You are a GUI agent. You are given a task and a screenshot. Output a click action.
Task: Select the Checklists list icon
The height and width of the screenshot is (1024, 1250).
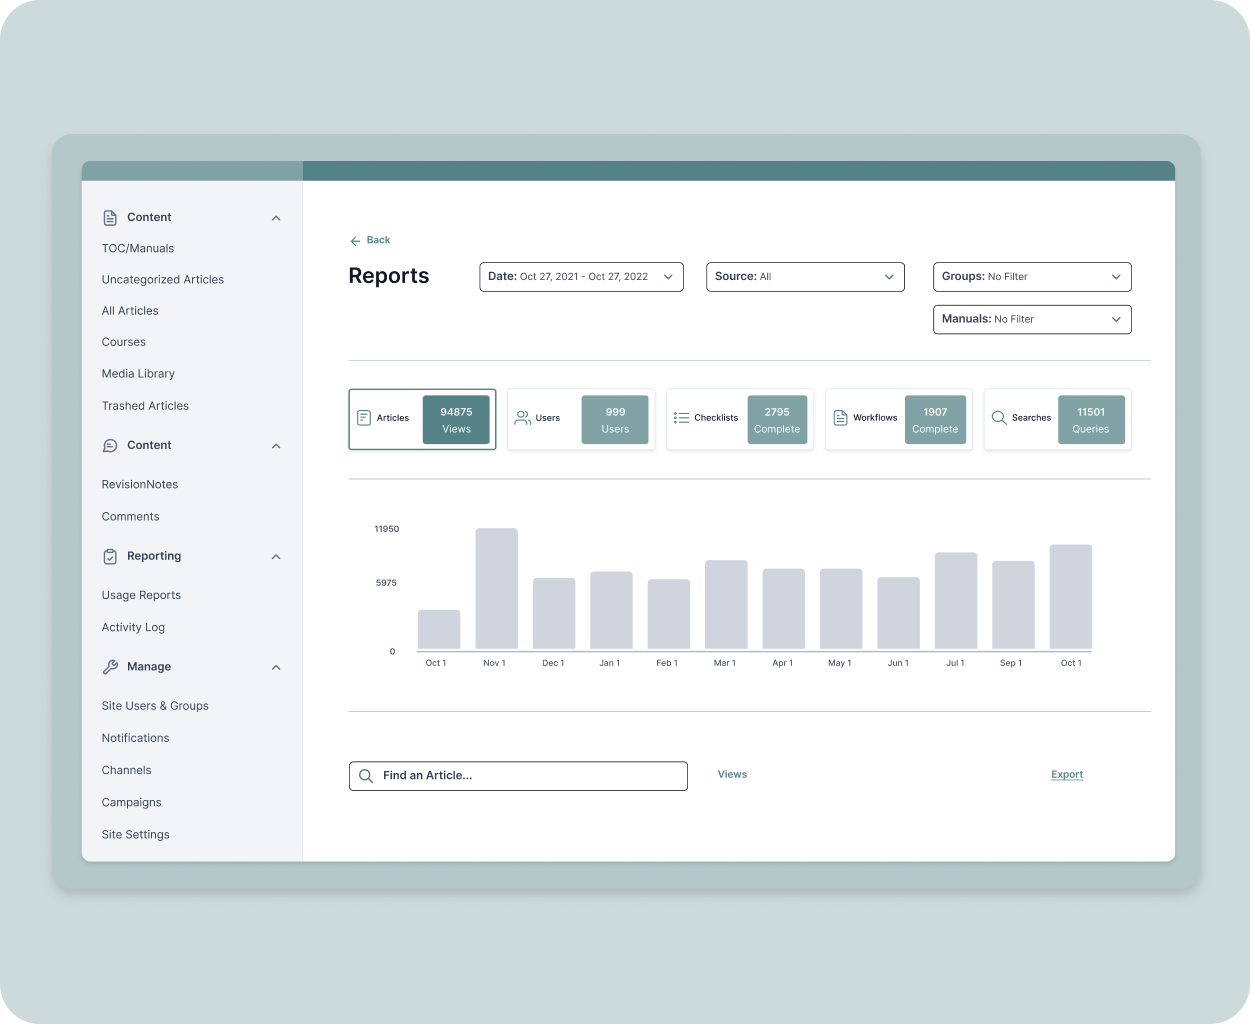tap(682, 418)
